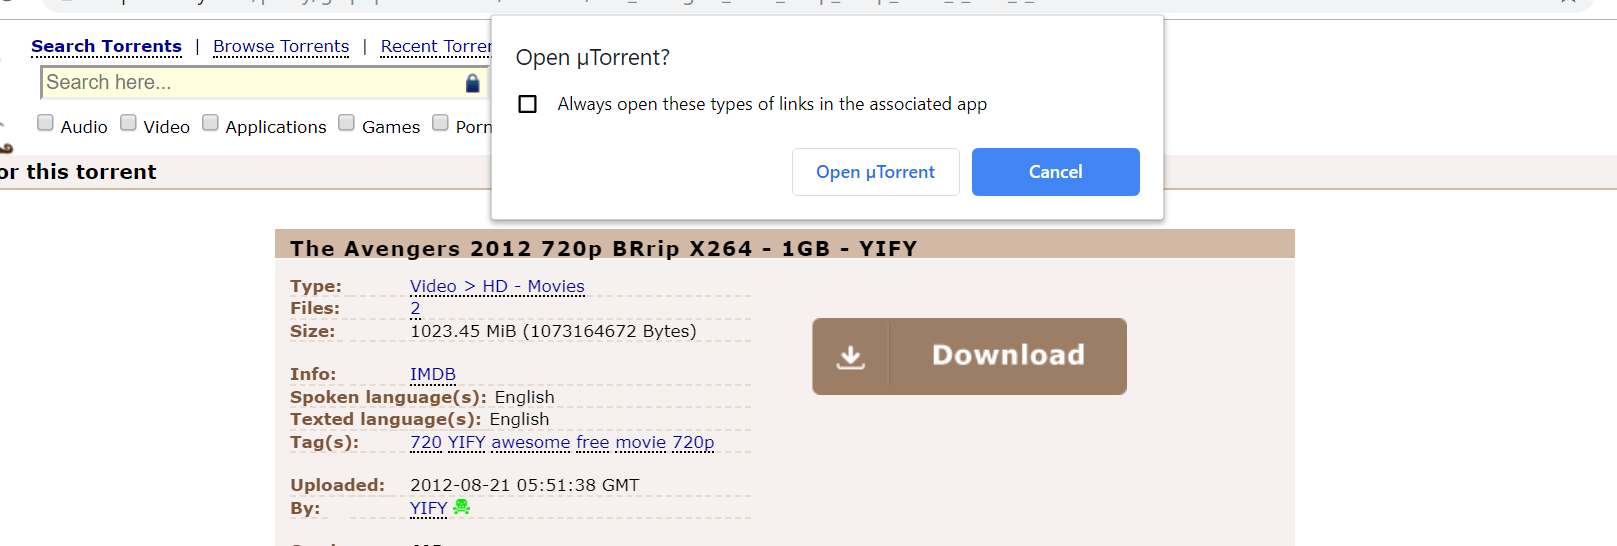1617x546 pixels.
Task: Enable always open these link types checkbox
Action: pos(528,104)
